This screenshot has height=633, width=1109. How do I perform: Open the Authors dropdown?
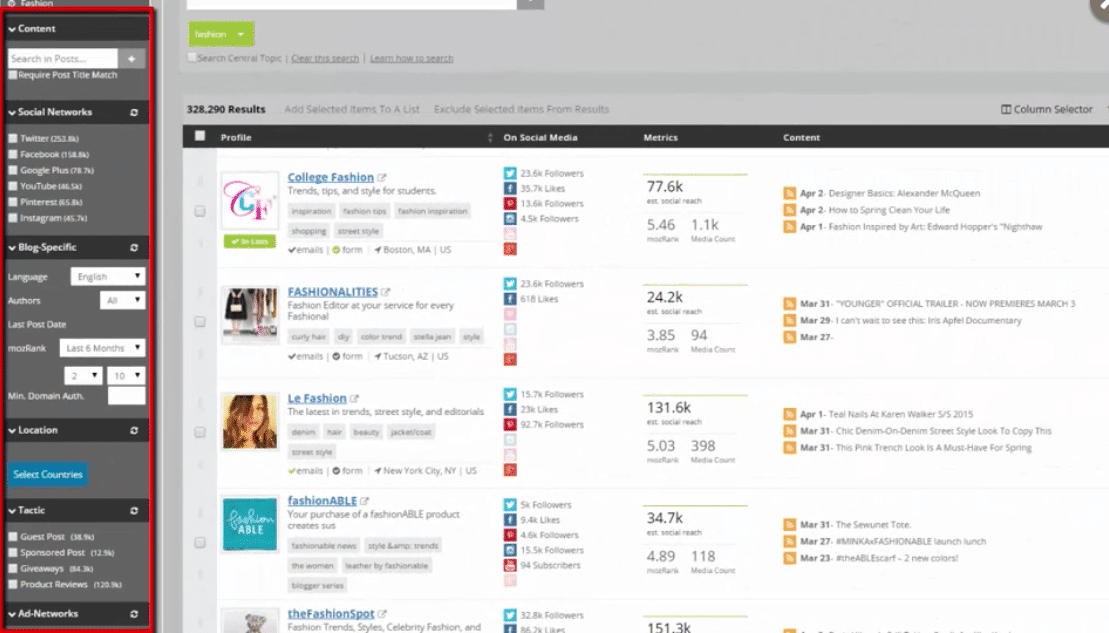[122, 301]
